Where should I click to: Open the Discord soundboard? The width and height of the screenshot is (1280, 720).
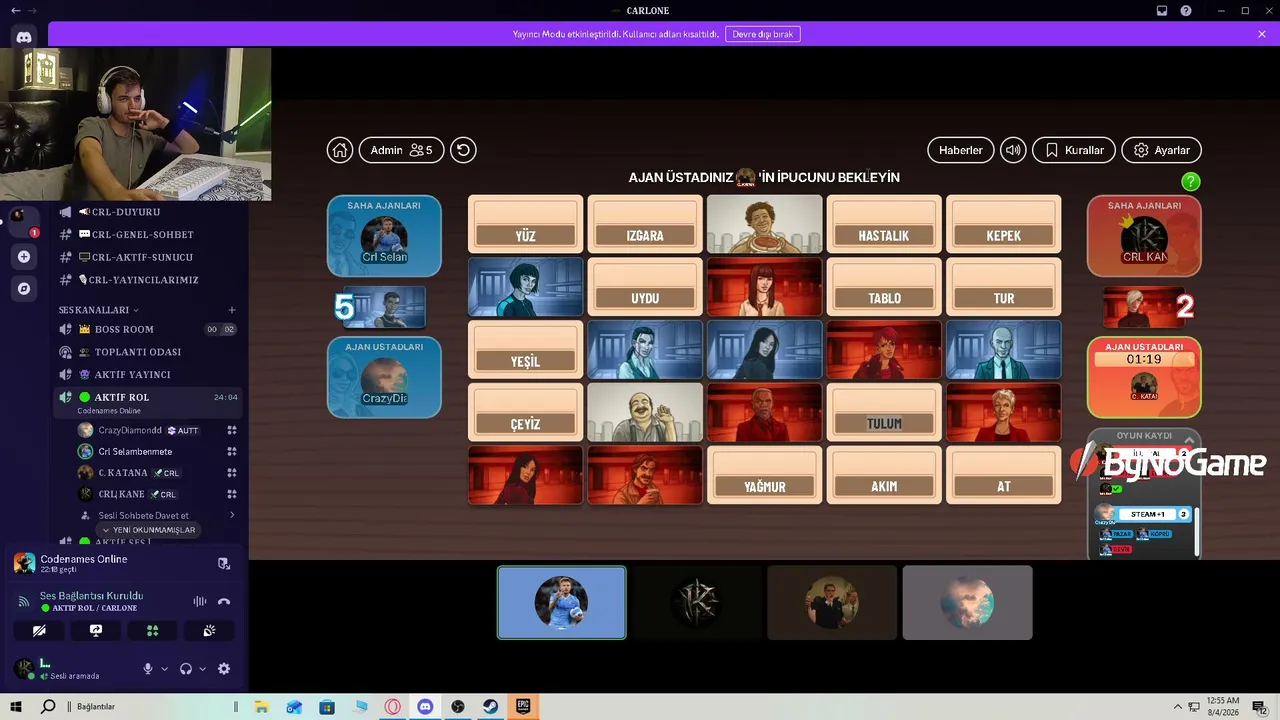[x=209, y=631]
